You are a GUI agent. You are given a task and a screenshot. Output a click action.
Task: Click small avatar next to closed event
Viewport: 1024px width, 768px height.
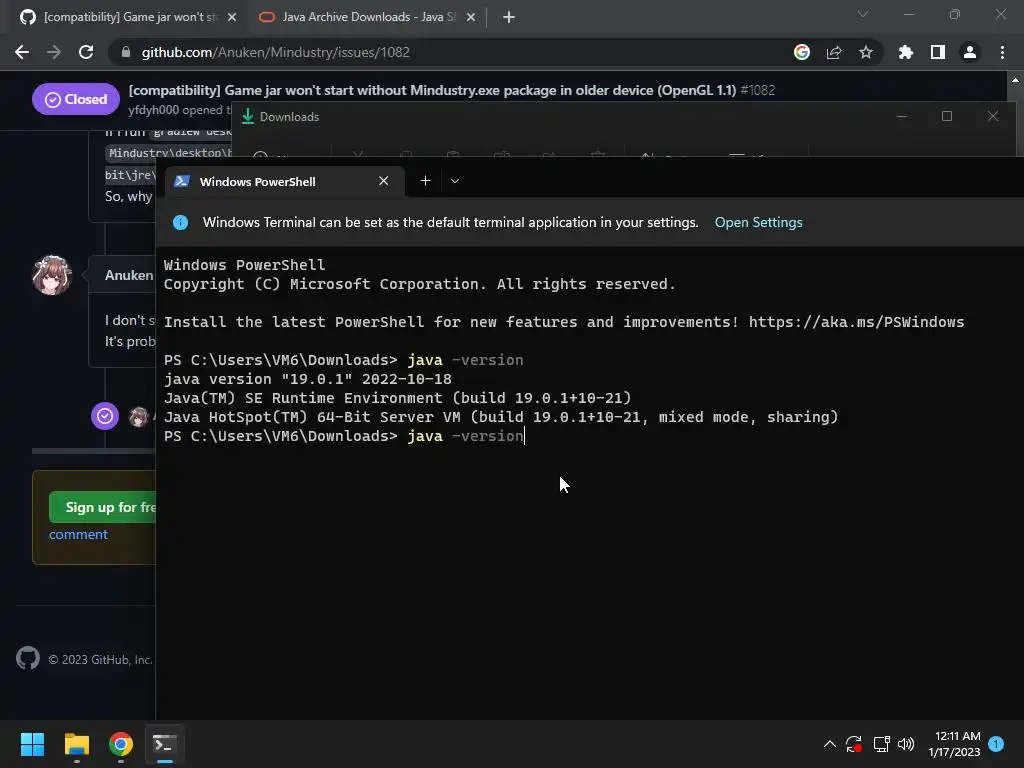coord(138,417)
